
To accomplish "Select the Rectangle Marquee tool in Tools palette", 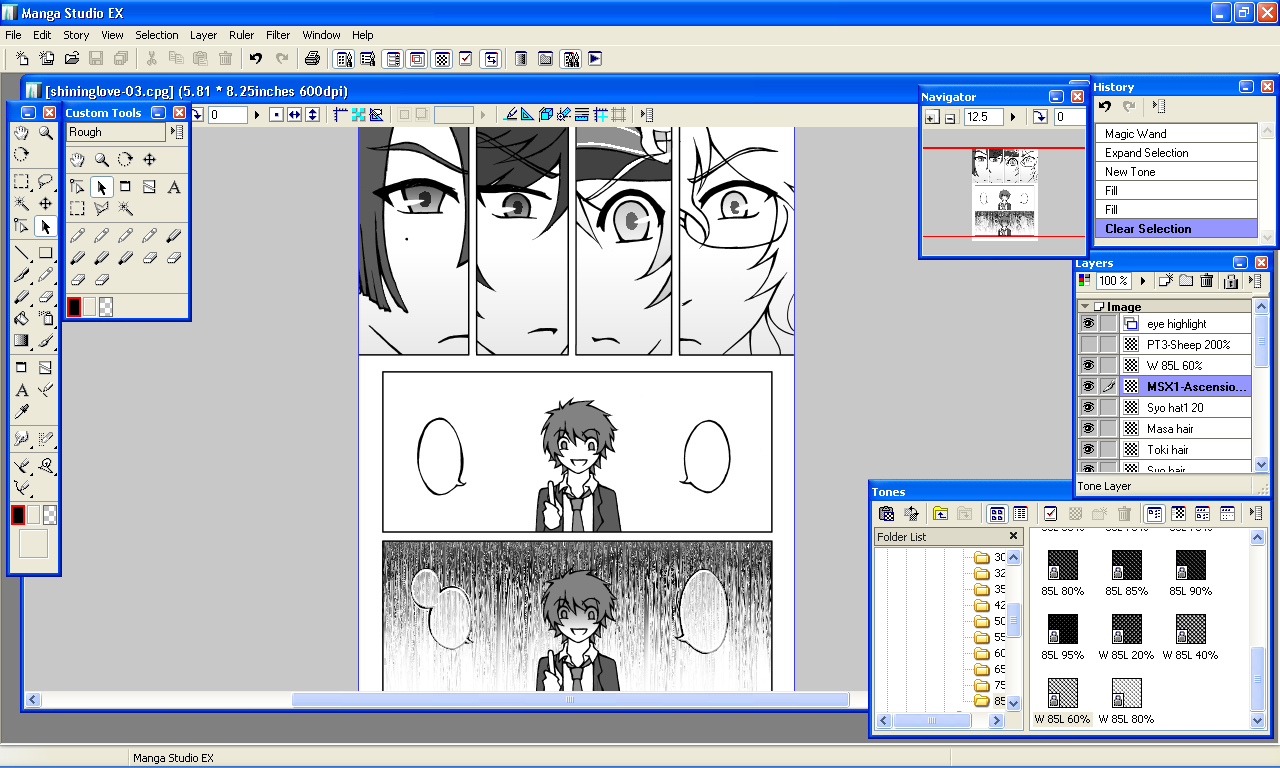I will point(21,182).
